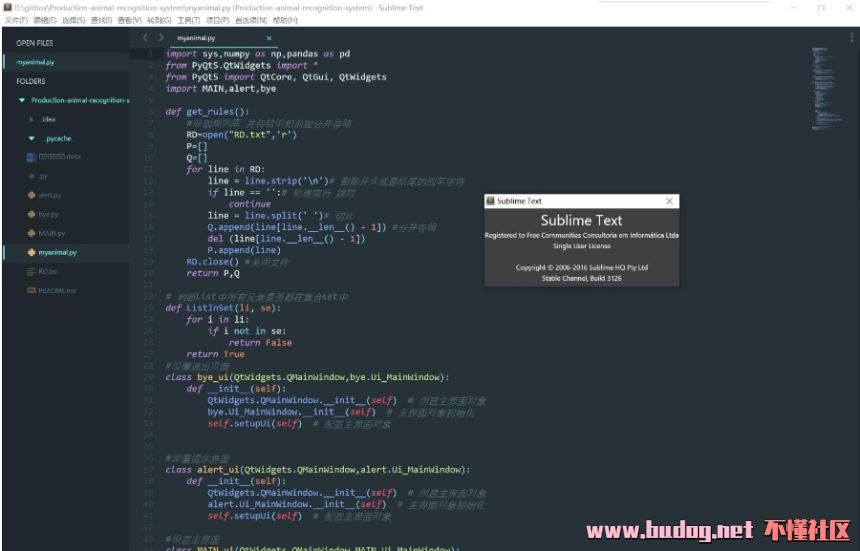Select the myanimal.py editor tab

click(222, 38)
